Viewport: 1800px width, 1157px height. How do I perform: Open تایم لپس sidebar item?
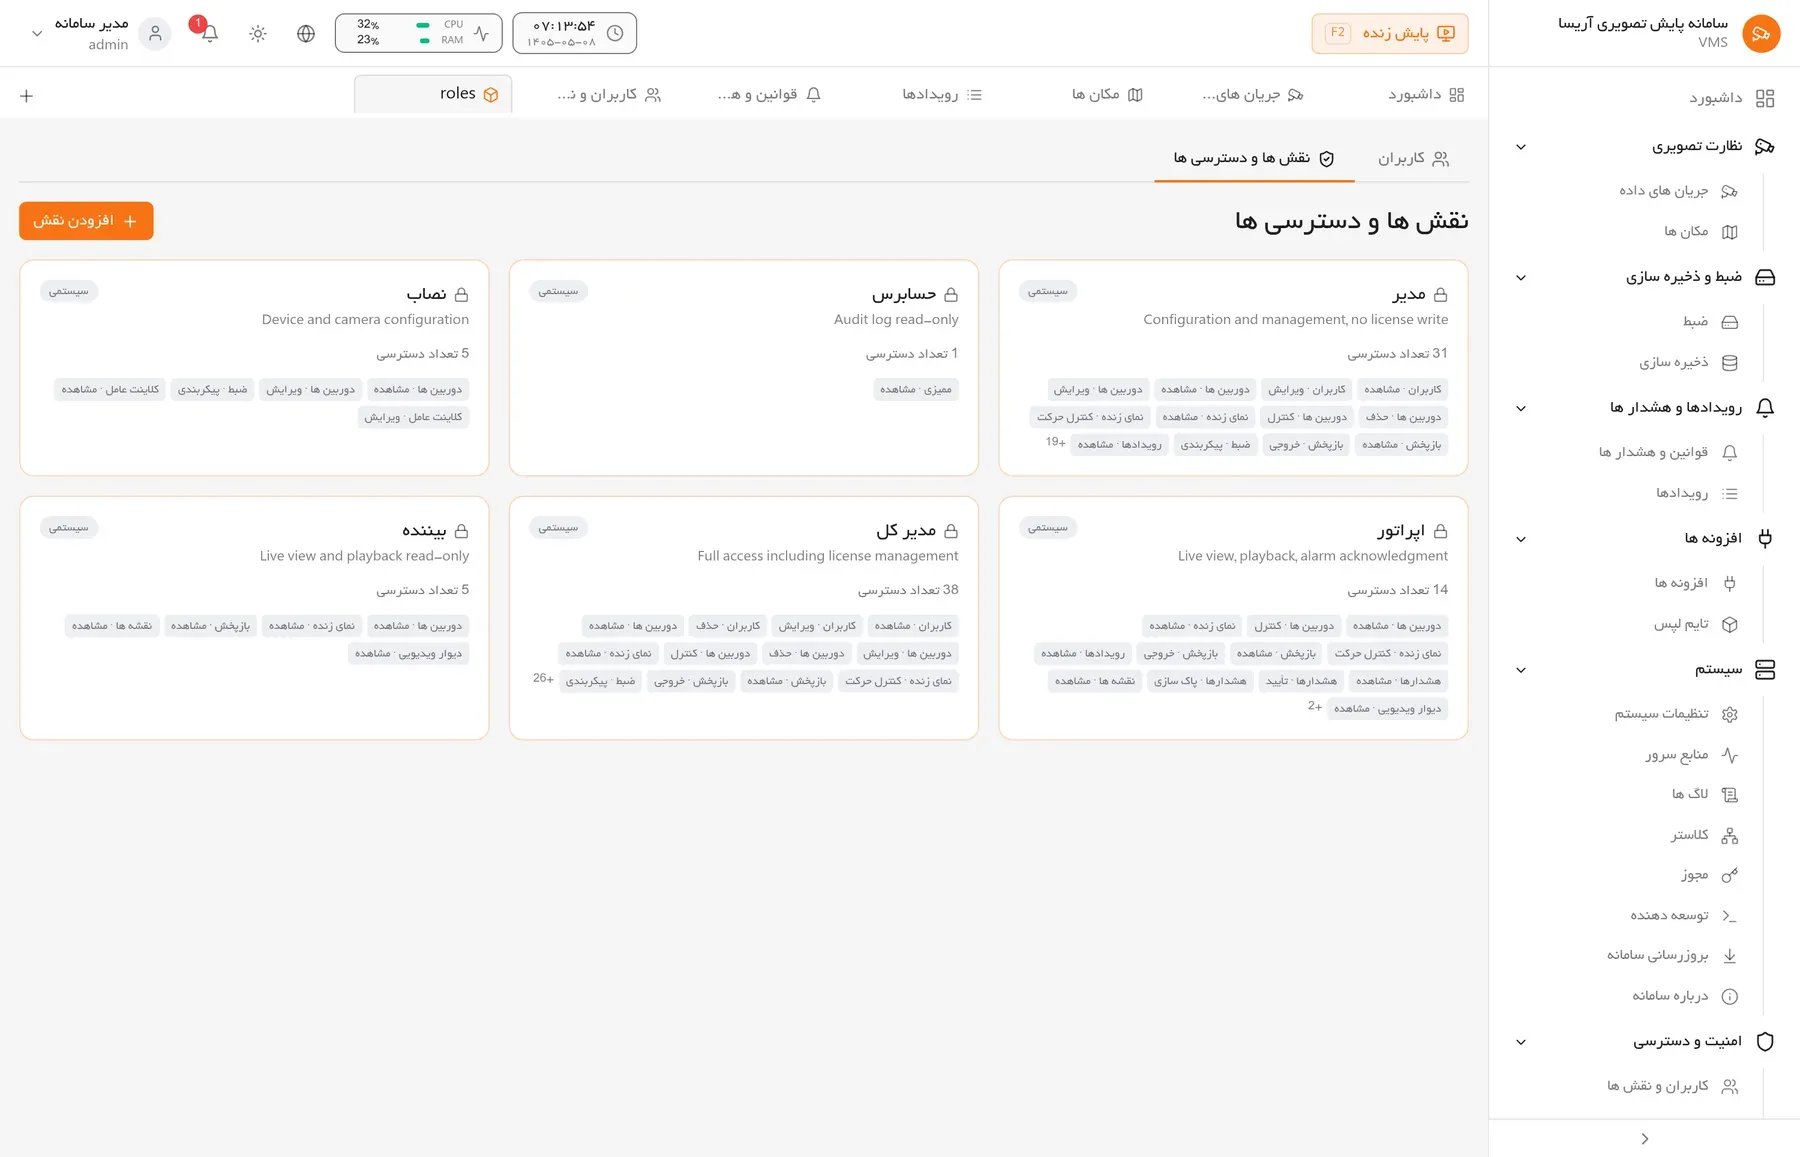click(x=1696, y=624)
